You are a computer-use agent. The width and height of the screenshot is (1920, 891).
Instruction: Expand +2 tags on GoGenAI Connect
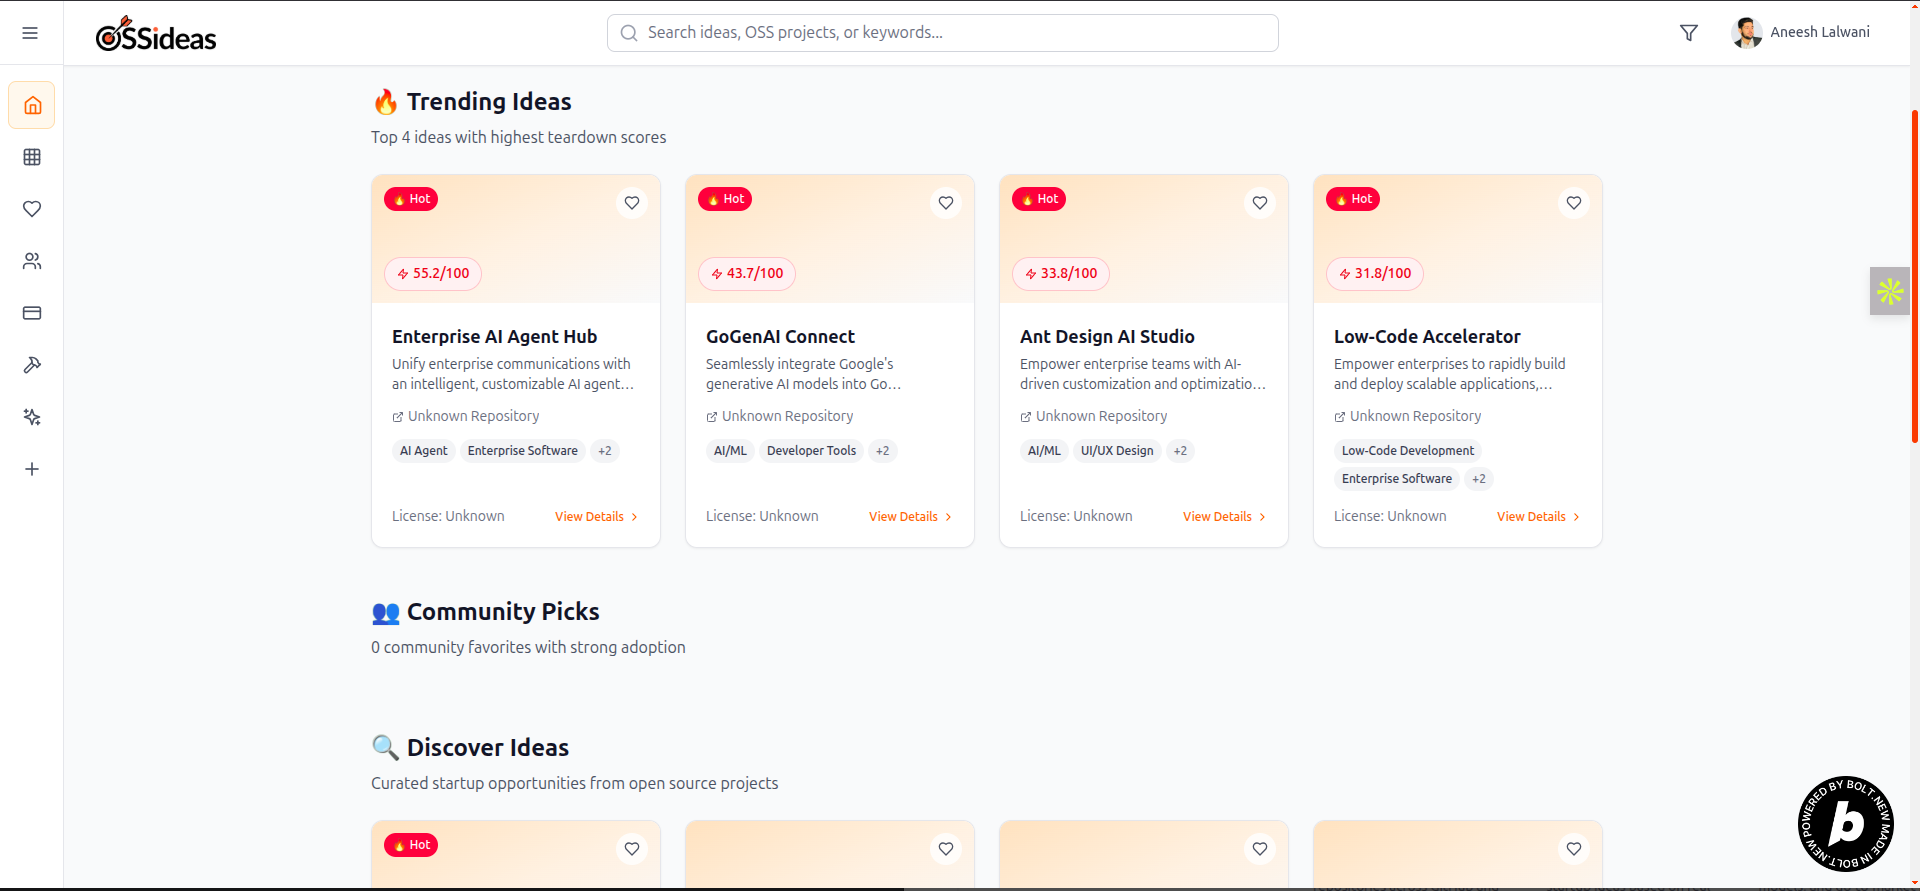point(883,451)
